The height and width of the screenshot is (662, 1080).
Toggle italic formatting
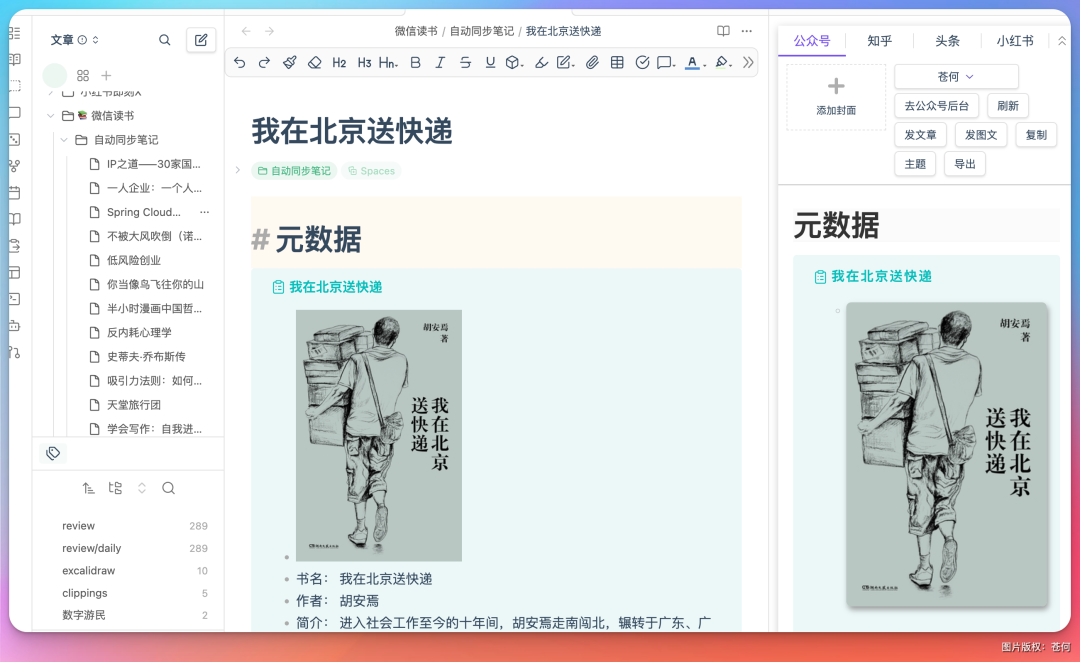(x=440, y=62)
